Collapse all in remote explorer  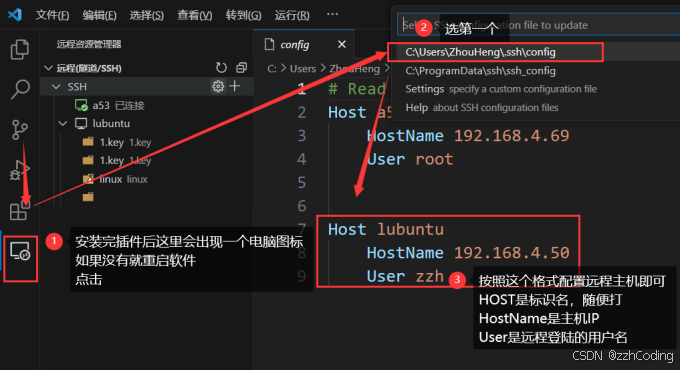click(x=241, y=68)
